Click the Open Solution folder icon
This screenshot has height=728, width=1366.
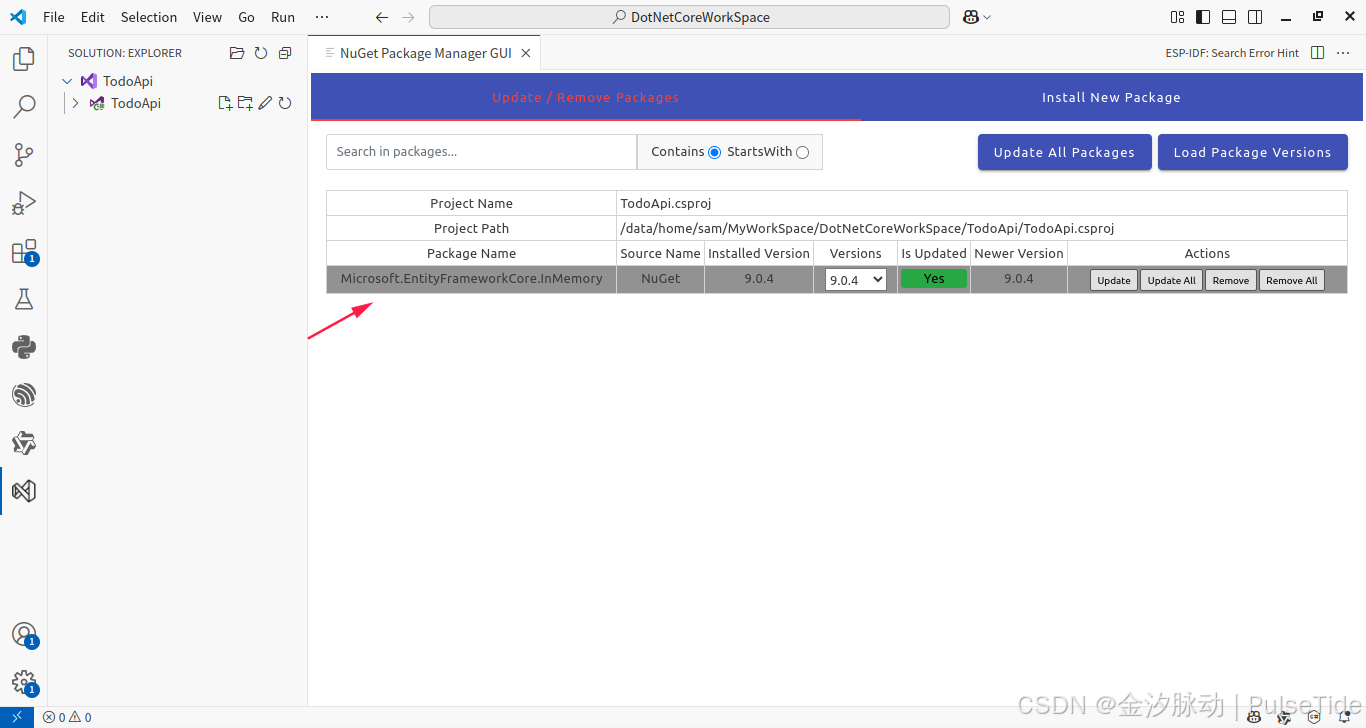[237, 53]
